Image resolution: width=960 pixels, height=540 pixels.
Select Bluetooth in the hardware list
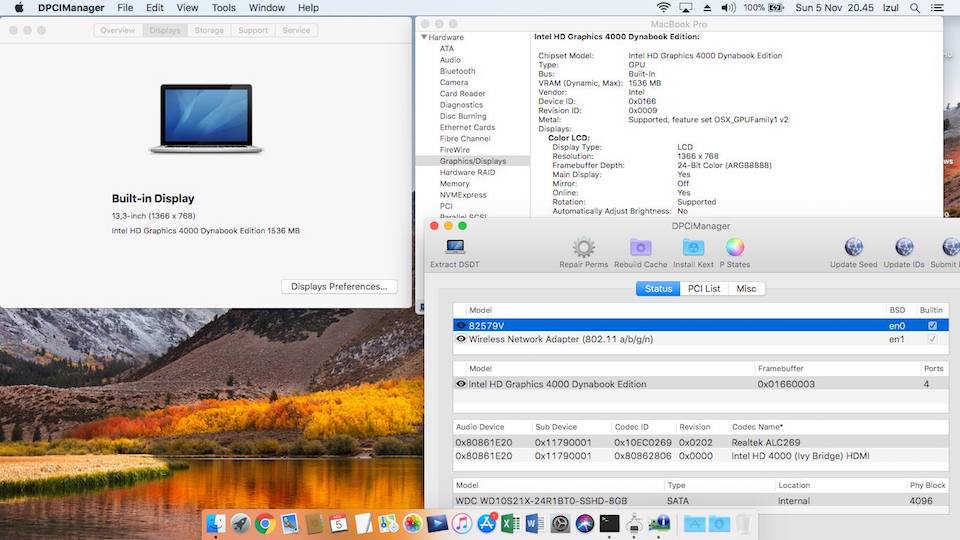[457, 71]
